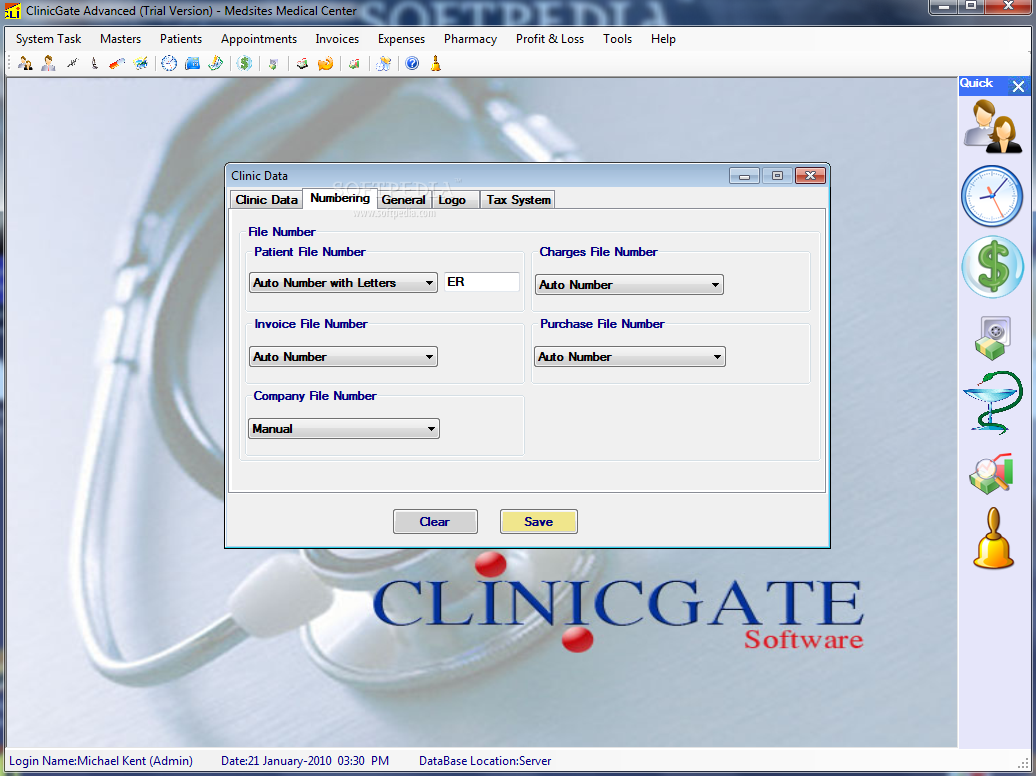This screenshot has height=776, width=1036.
Task: Open the Expenses menu
Action: click(401, 39)
